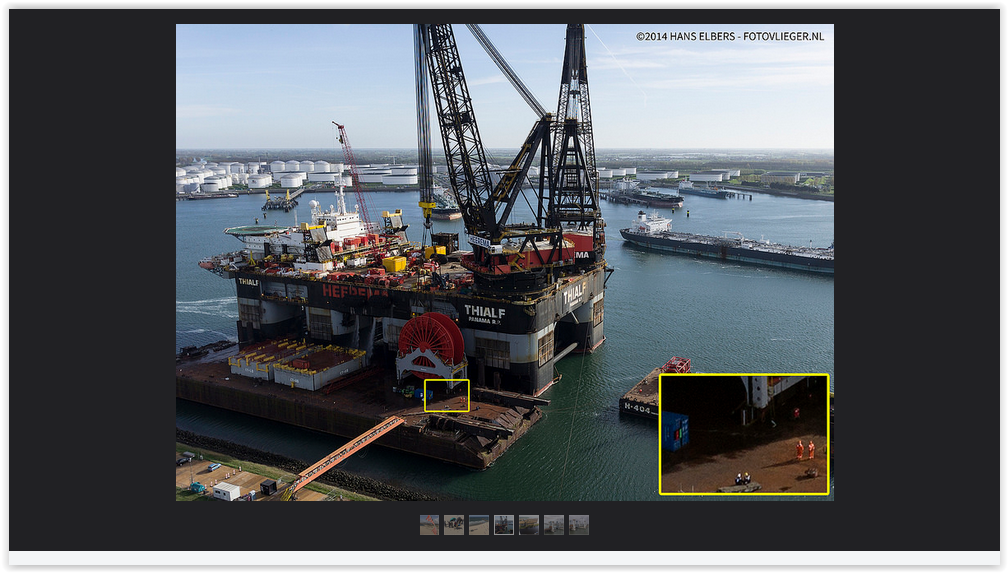This screenshot has height=573, width=1008.
Task: Click the orange gangway bridge to the quay
Action: 345,453
